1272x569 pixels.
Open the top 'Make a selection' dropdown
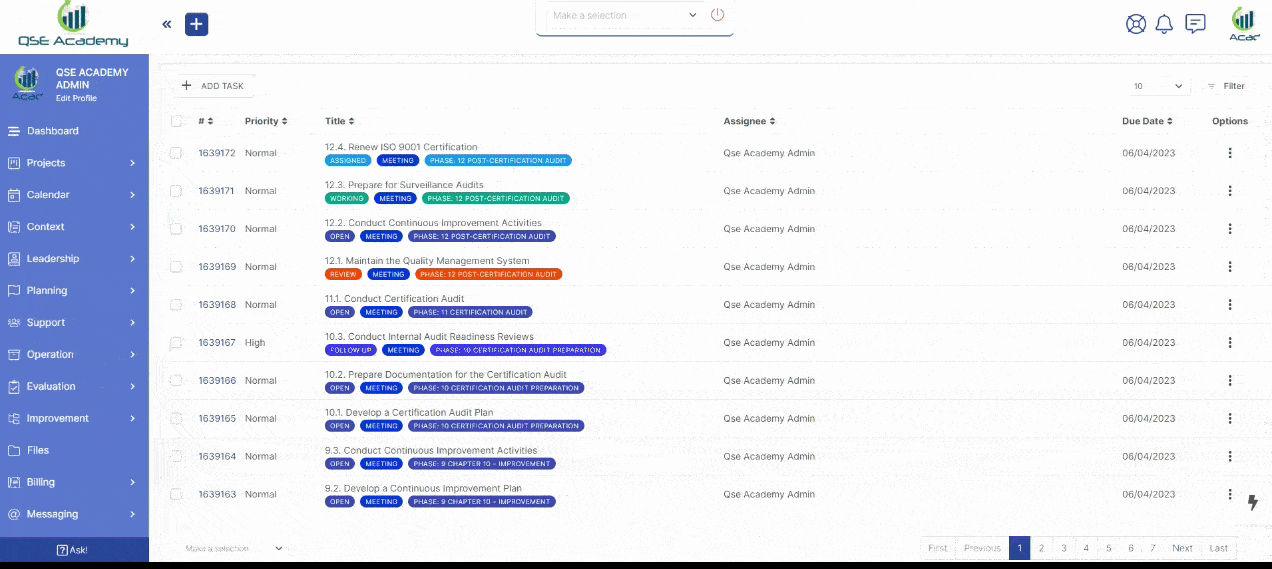coord(625,16)
